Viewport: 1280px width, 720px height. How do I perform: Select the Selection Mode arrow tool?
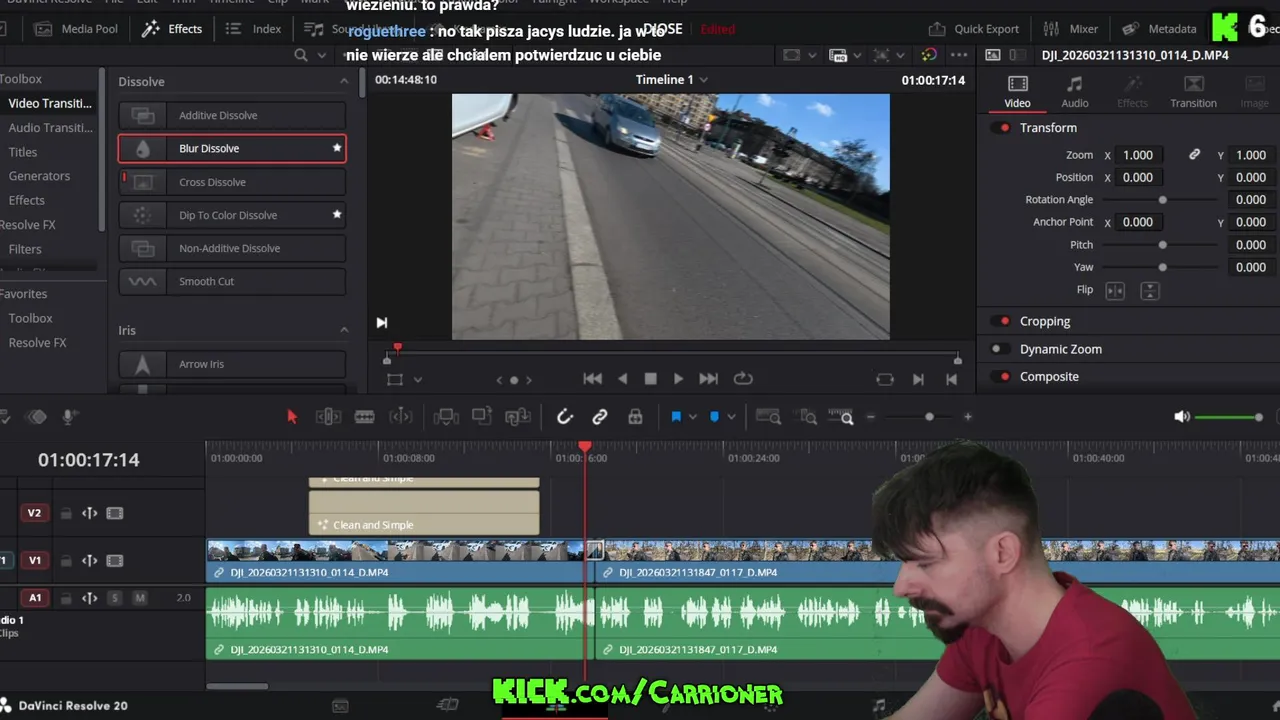[292, 417]
